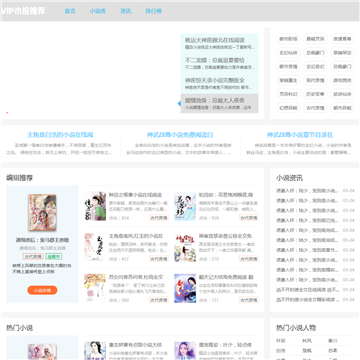Click the 幻想异能 category tag
360x360 pixels.
288,108
